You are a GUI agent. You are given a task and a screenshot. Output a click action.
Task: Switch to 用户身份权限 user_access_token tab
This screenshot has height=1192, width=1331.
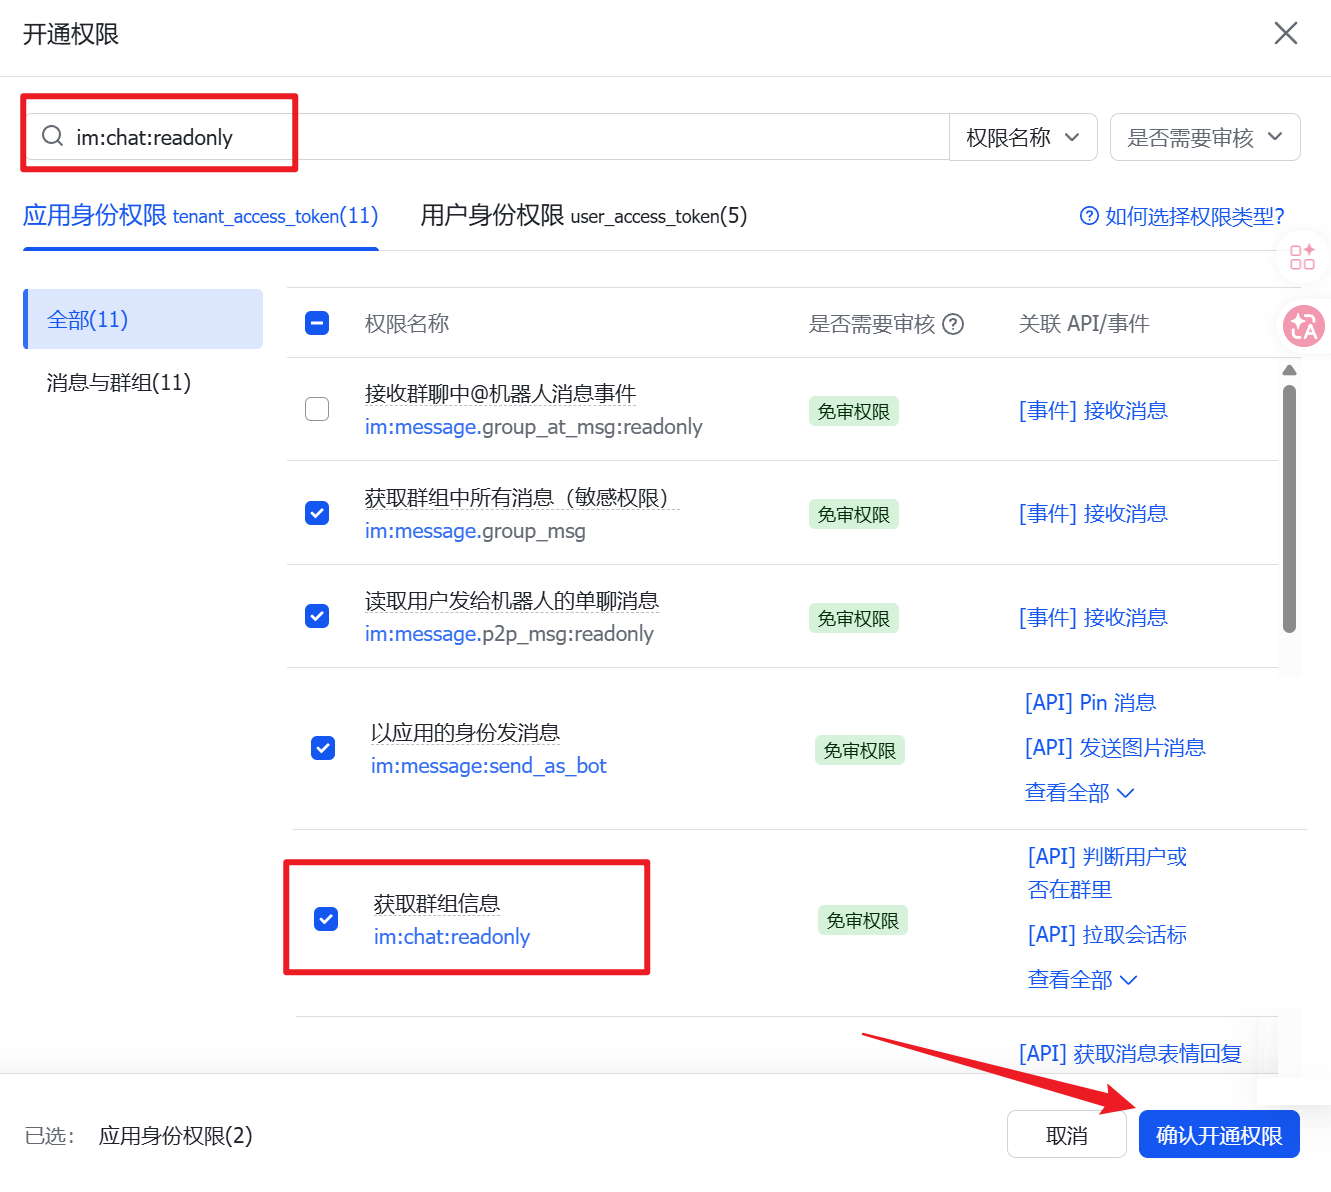click(583, 216)
